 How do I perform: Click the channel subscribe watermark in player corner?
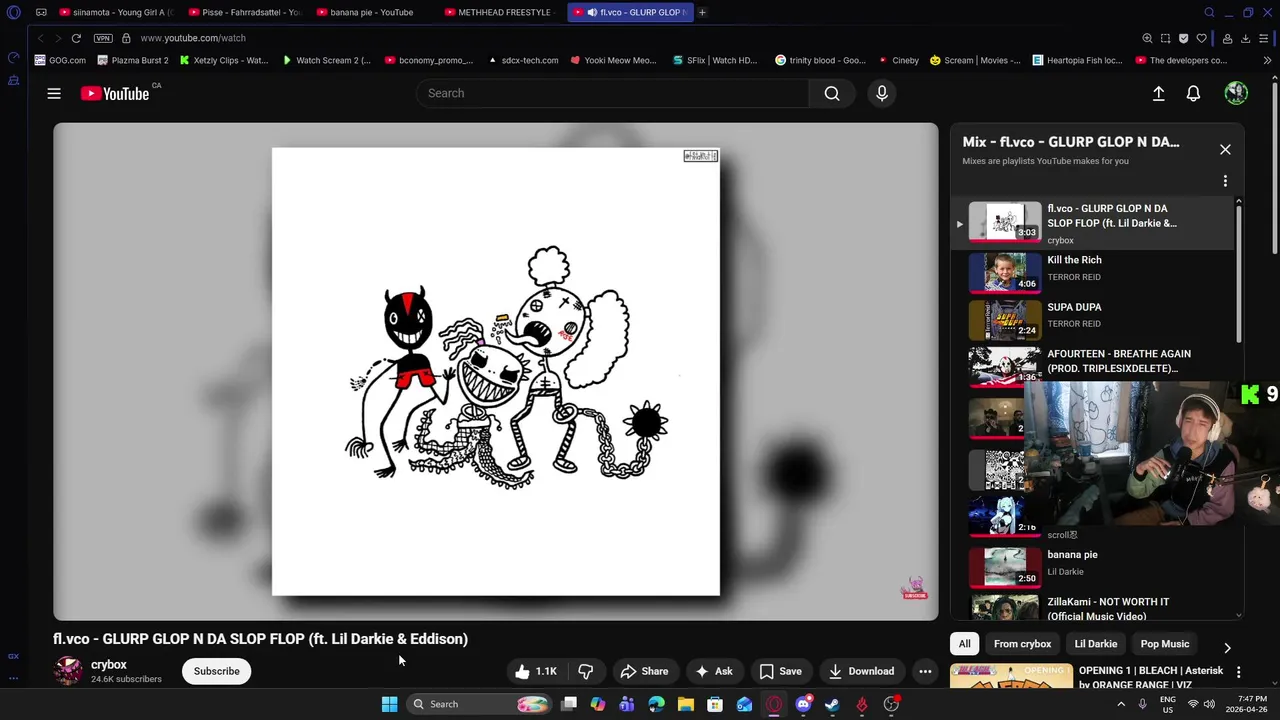coord(914,589)
